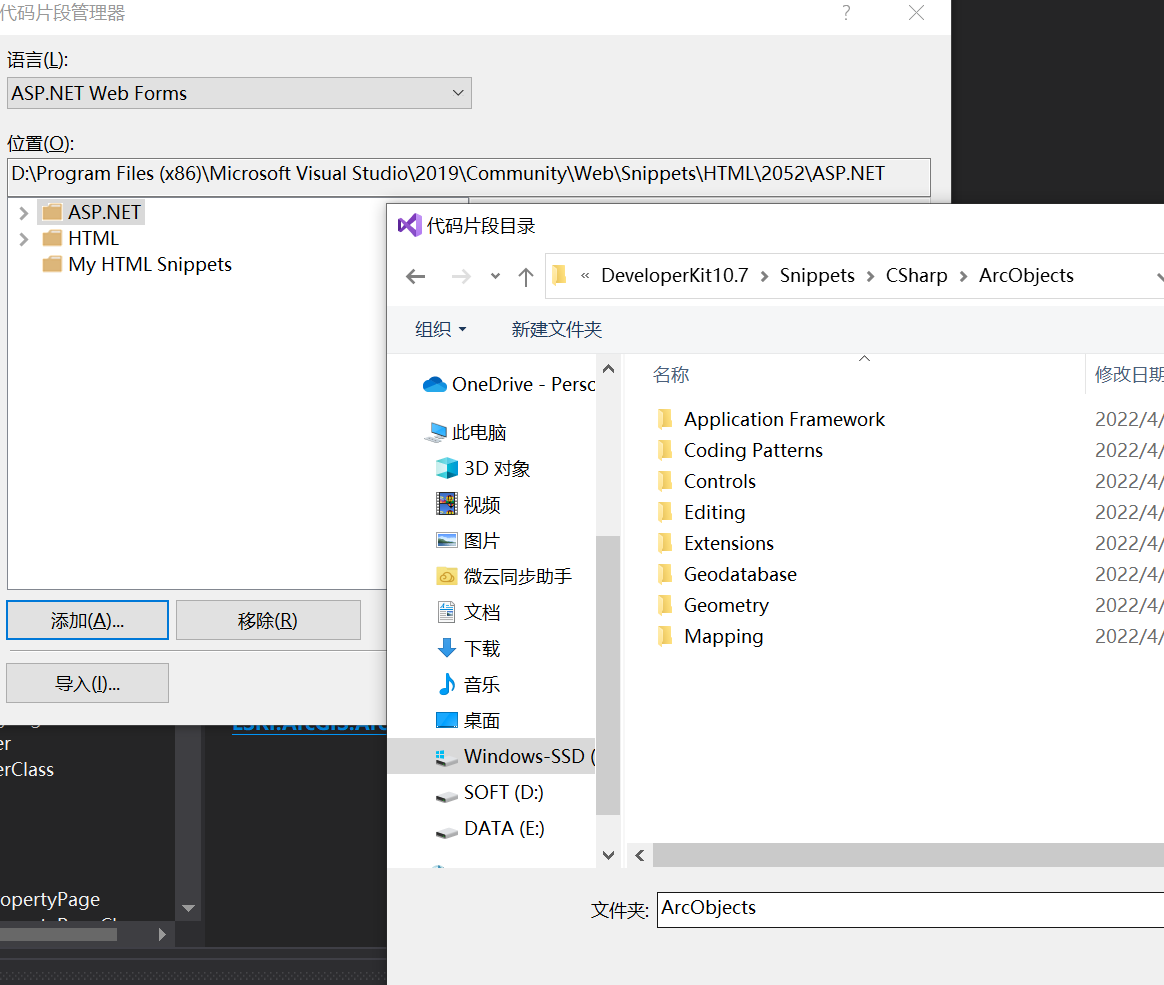1164x985 pixels.
Task: Click ArcObjects in the breadcrumb path
Action: [x=1027, y=276]
